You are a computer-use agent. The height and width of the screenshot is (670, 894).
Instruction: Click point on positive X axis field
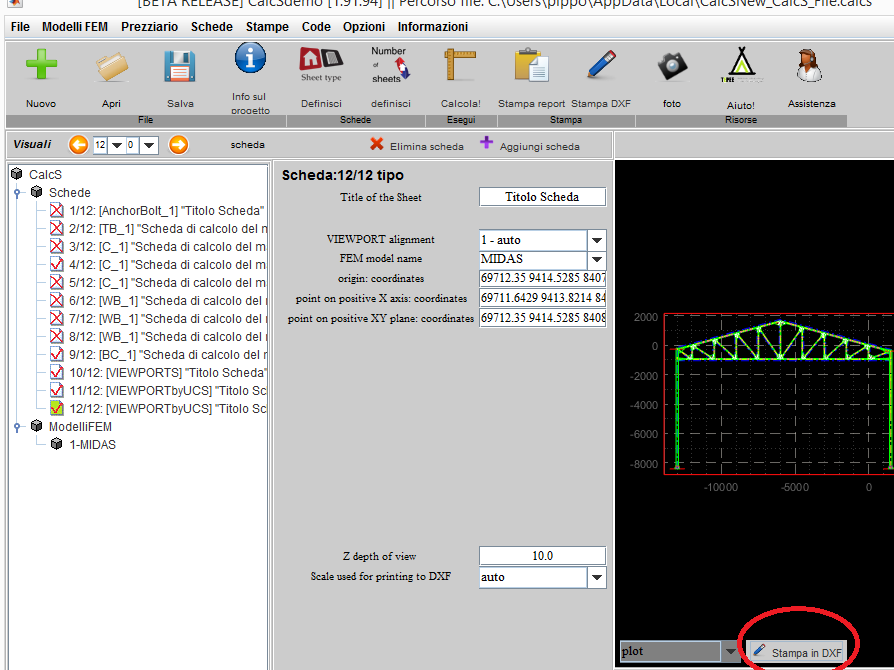click(542, 298)
